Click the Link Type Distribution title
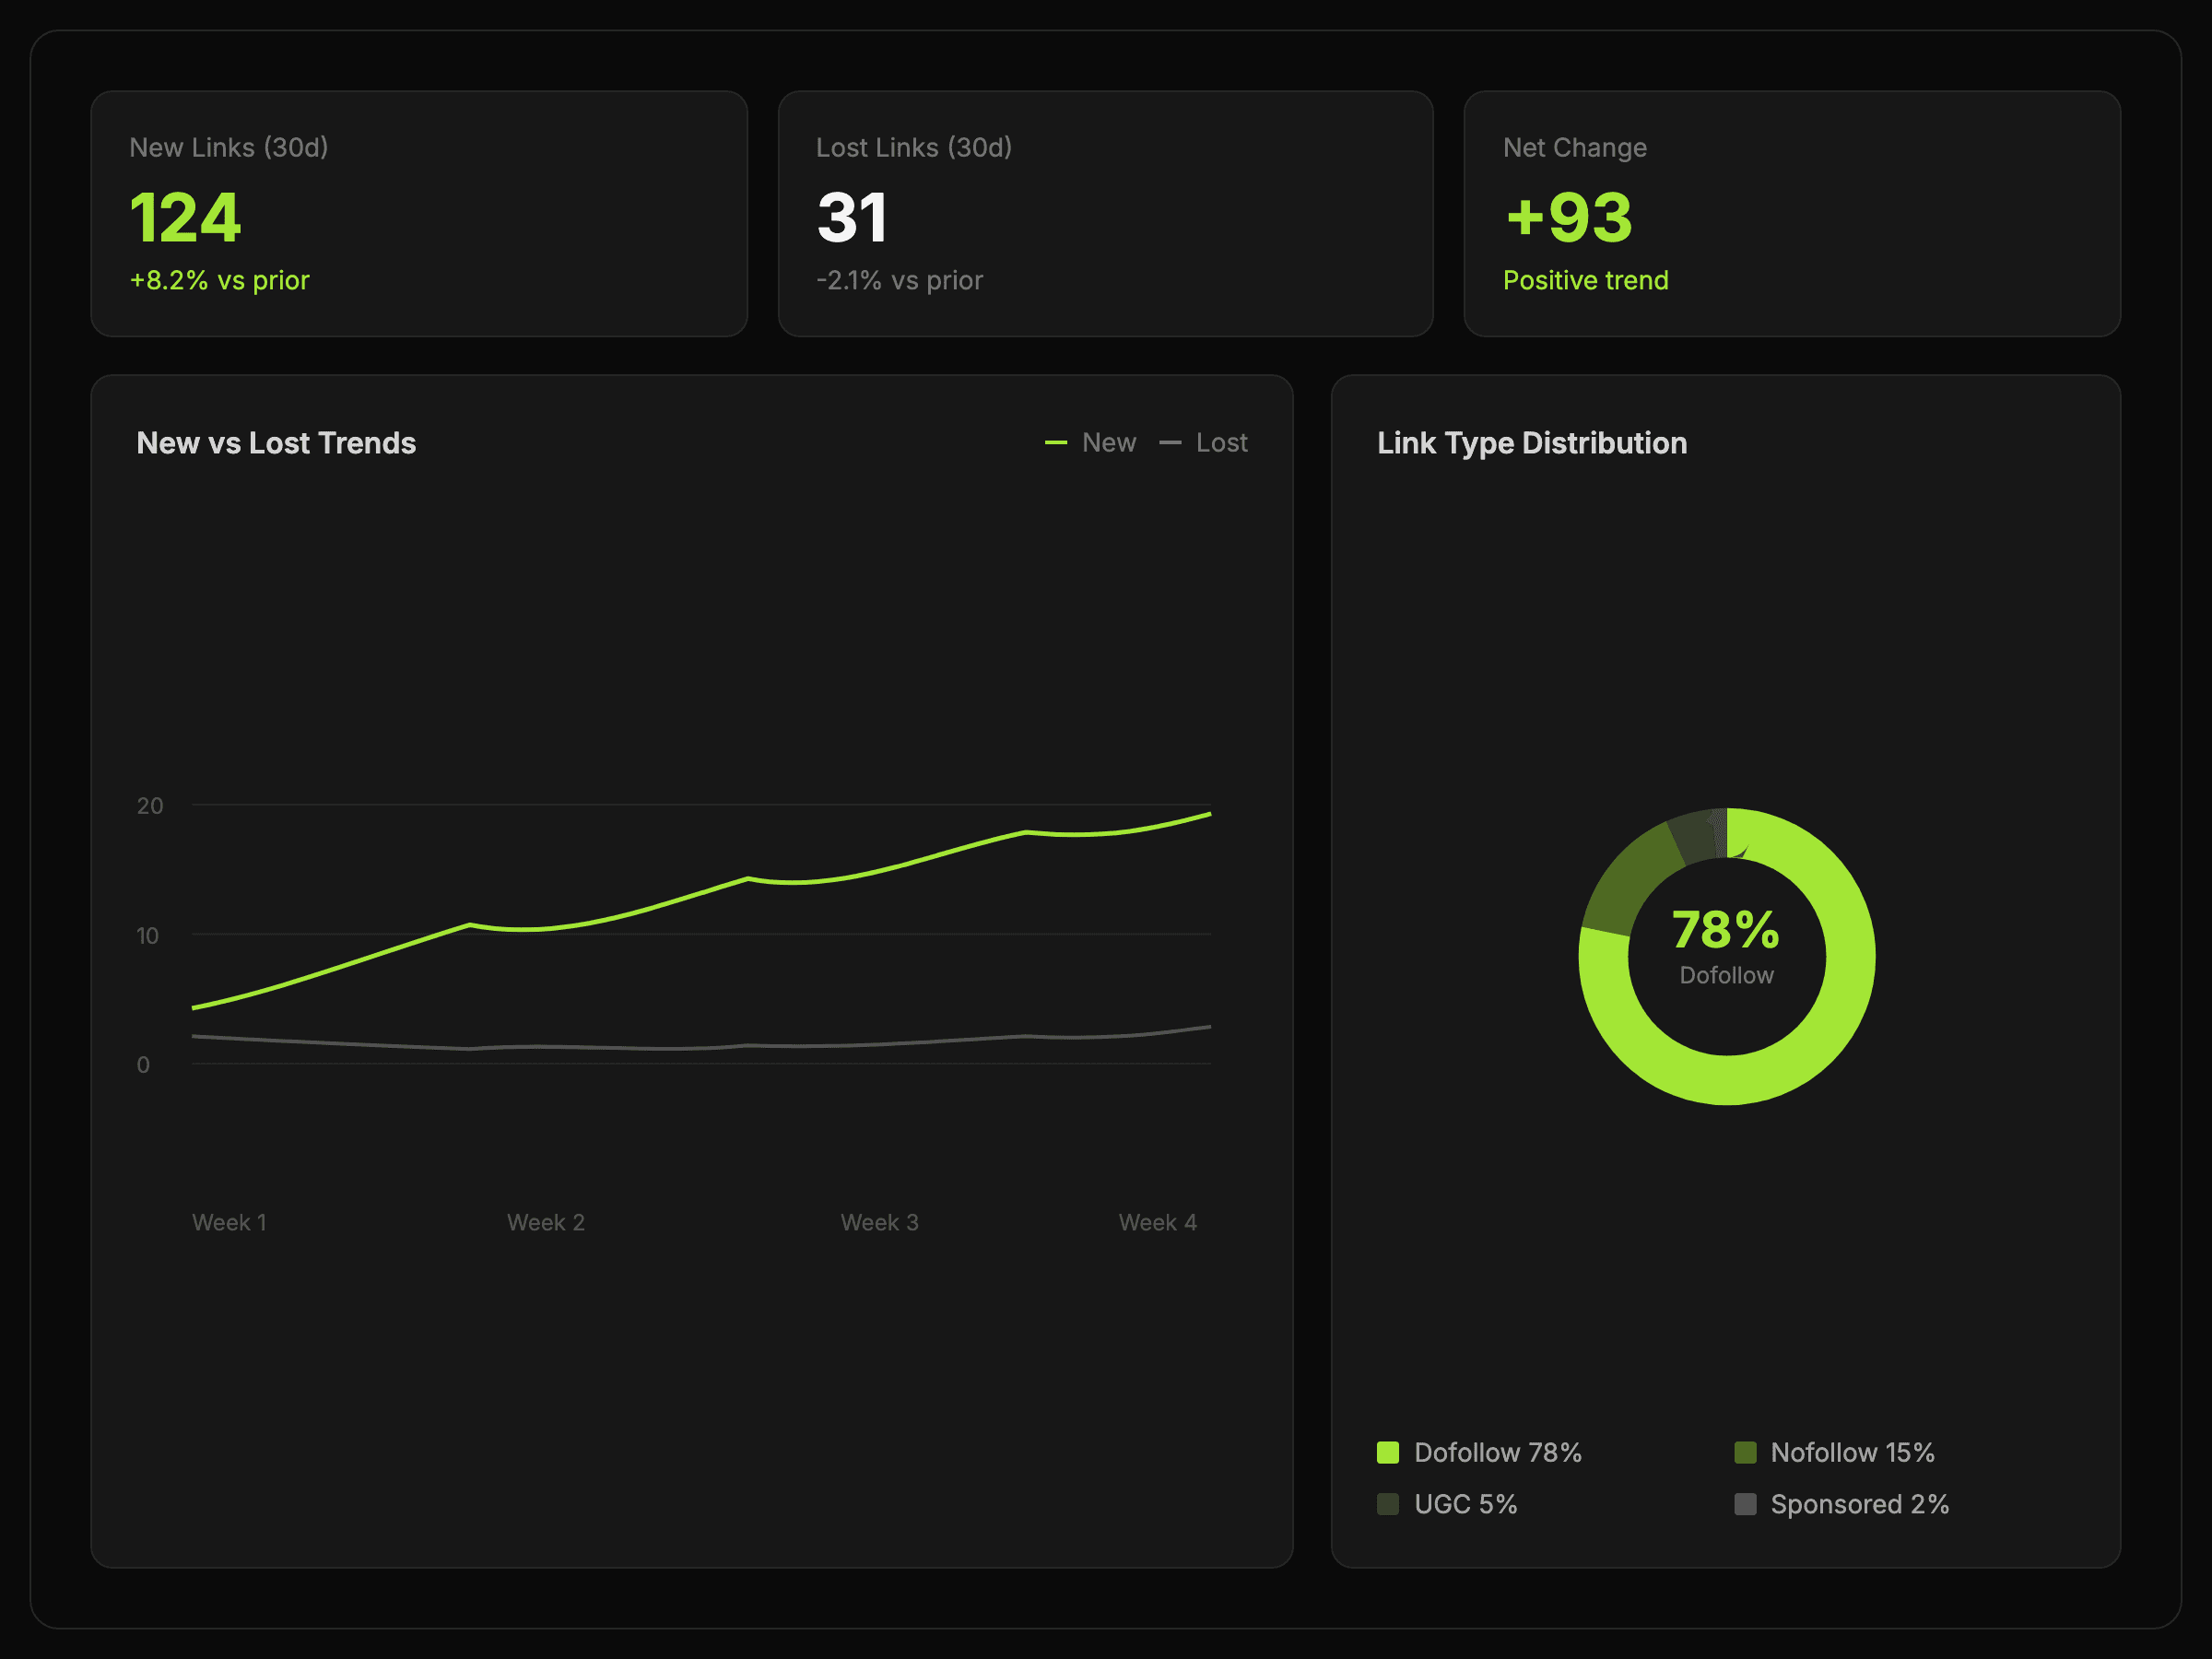 pyautogui.click(x=1531, y=443)
